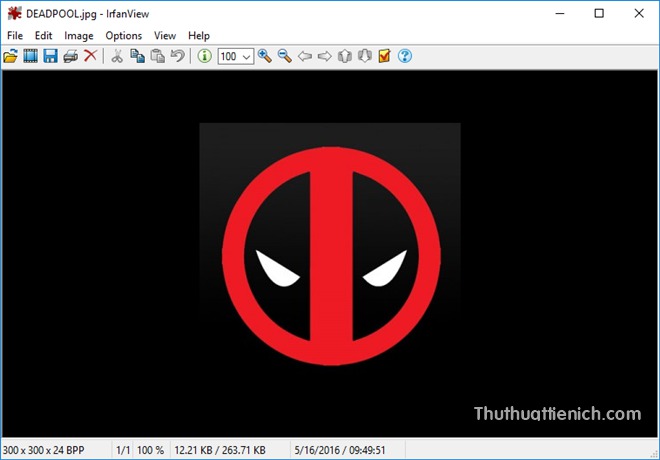
Task: Click the Undo arrow icon
Action: click(x=177, y=56)
